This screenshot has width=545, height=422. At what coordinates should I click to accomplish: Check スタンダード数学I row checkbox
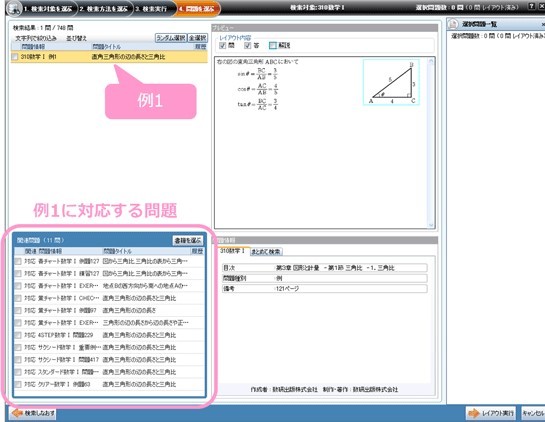pyautogui.click(x=18, y=372)
